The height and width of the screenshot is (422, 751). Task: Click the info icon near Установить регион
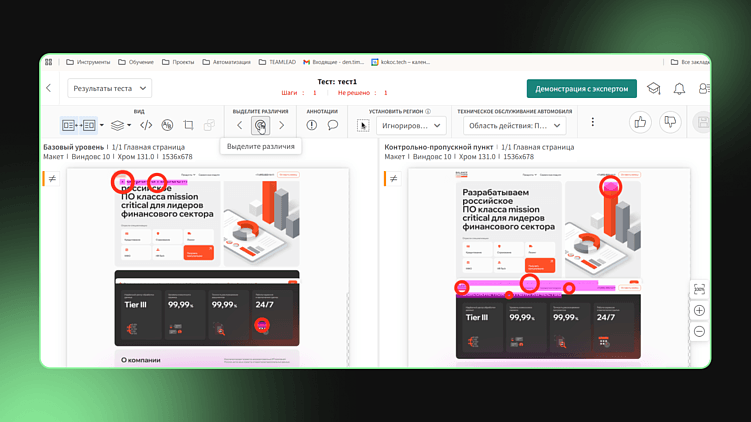click(x=428, y=112)
